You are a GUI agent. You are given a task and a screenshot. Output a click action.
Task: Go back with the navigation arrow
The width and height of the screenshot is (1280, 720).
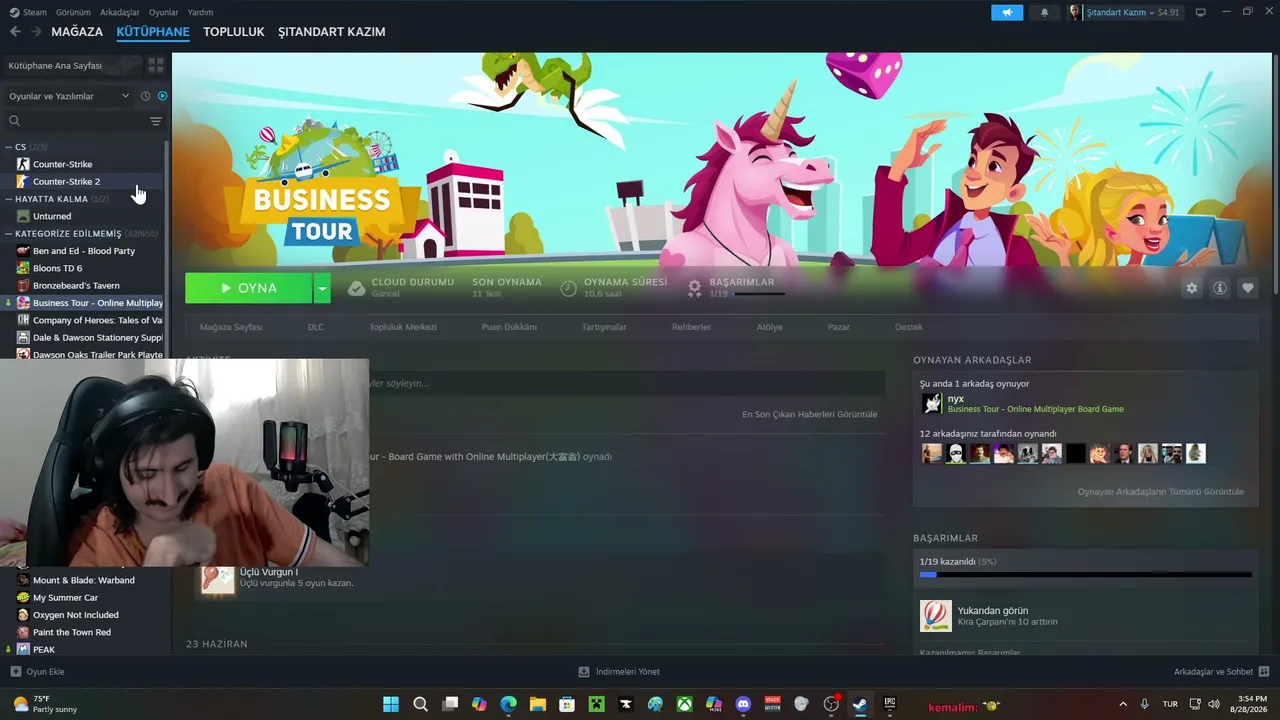click(x=15, y=32)
